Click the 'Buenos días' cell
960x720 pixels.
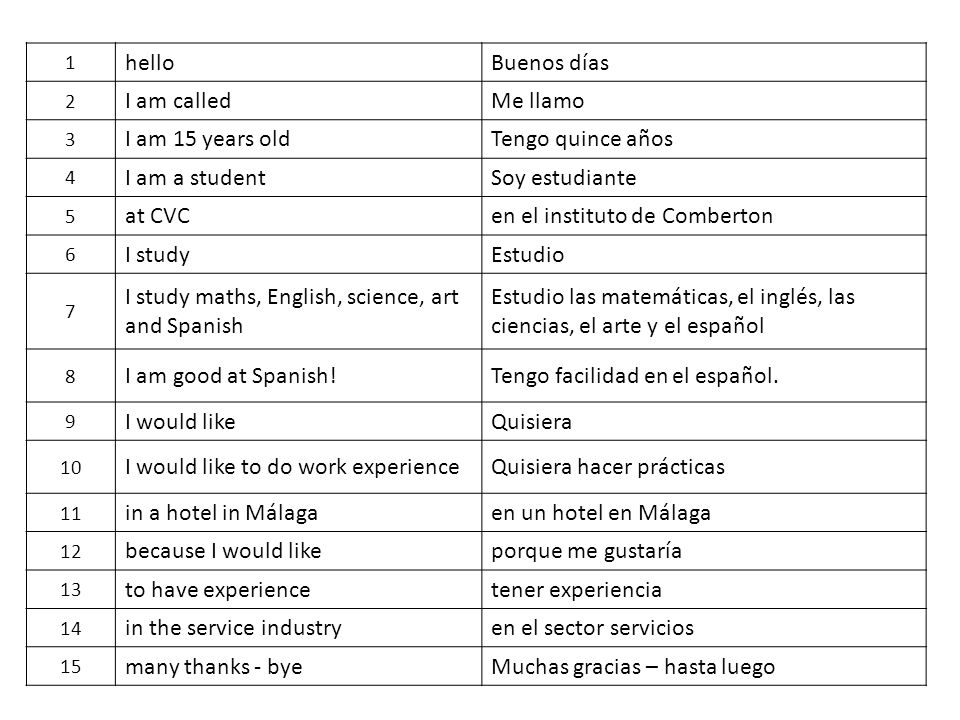coord(703,62)
